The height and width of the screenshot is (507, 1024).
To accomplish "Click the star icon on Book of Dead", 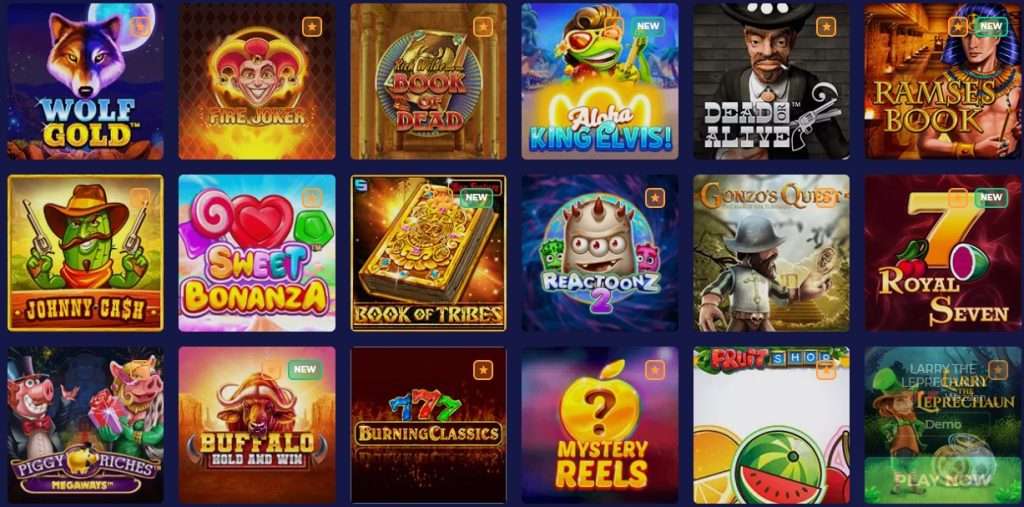I will [483, 27].
